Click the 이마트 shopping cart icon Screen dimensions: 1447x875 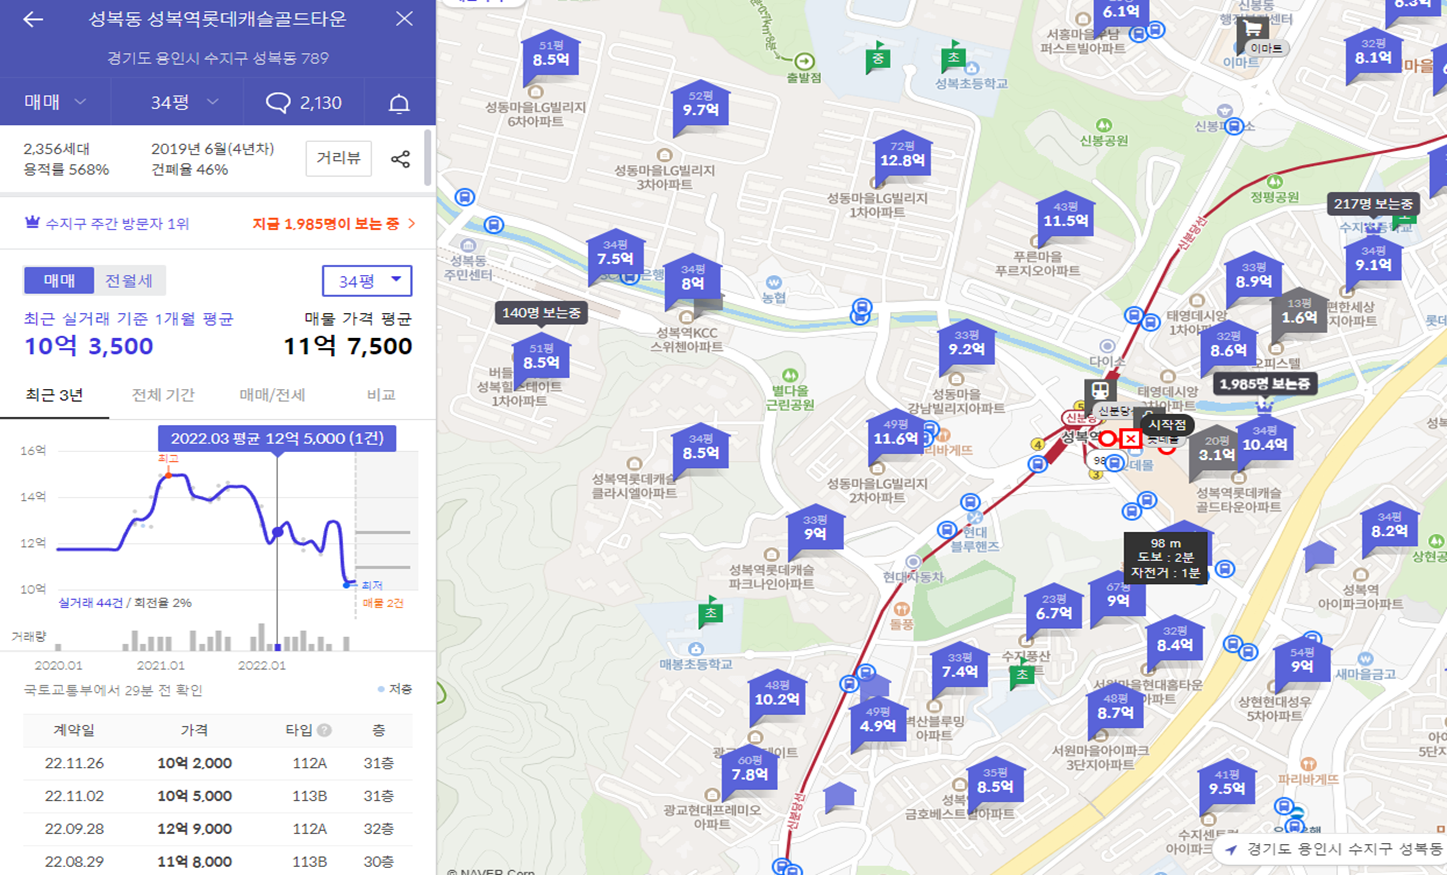(x=1252, y=30)
